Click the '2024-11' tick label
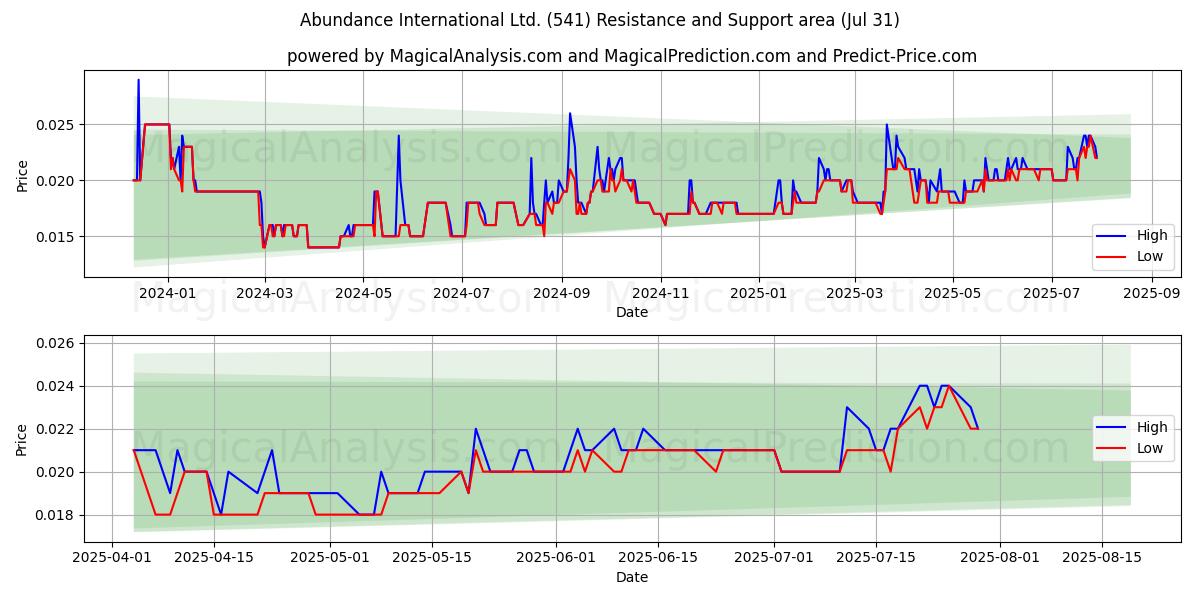Image resolution: width=1200 pixels, height=600 pixels. [x=660, y=293]
